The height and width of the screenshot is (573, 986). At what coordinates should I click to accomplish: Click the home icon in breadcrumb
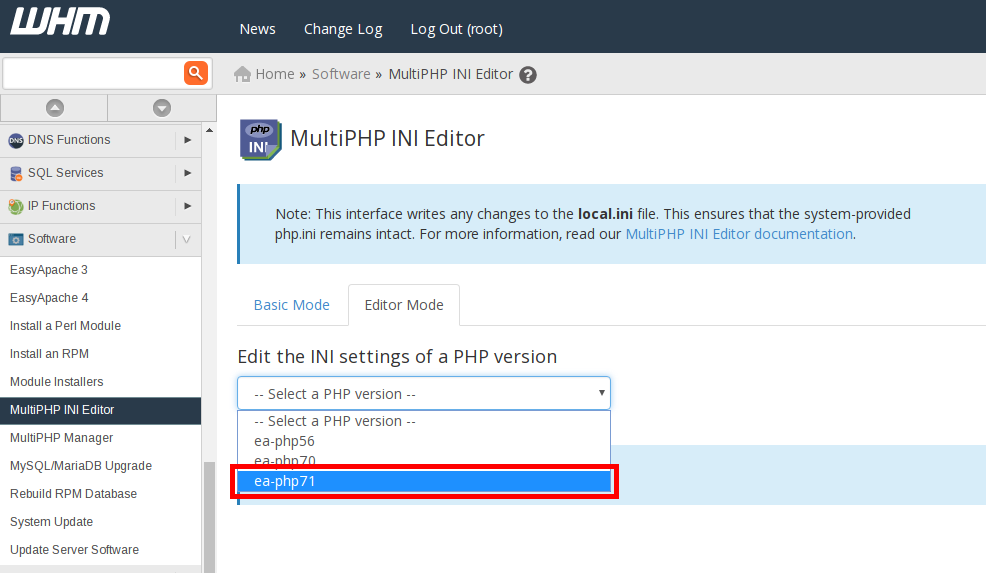point(242,74)
